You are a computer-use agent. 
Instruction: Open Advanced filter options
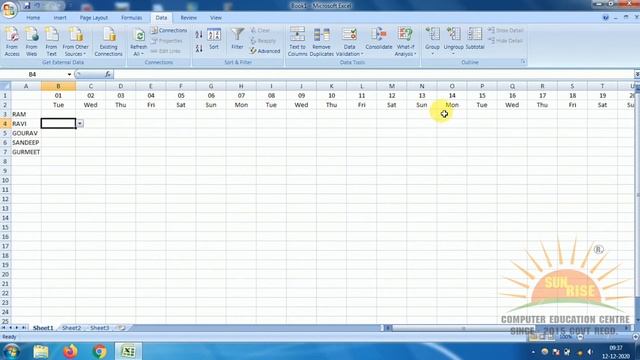265,51
